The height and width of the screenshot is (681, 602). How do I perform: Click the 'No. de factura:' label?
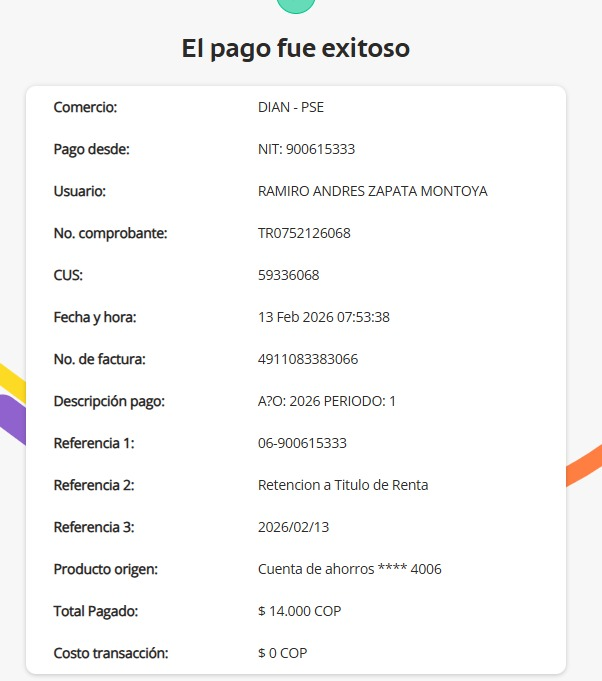pyautogui.click(x=99, y=359)
